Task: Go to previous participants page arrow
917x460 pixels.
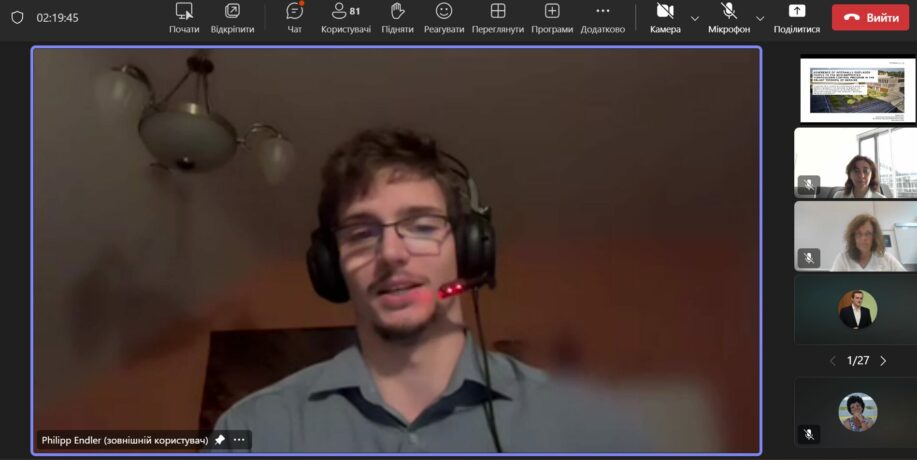Action: pyautogui.click(x=832, y=361)
